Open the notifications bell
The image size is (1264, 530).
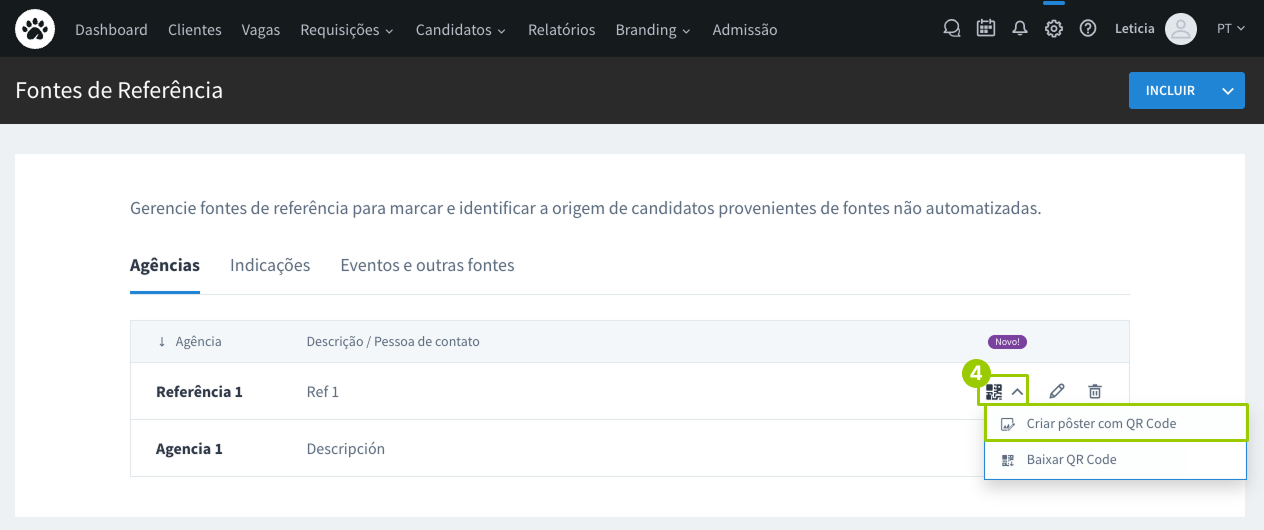click(x=1020, y=29)
